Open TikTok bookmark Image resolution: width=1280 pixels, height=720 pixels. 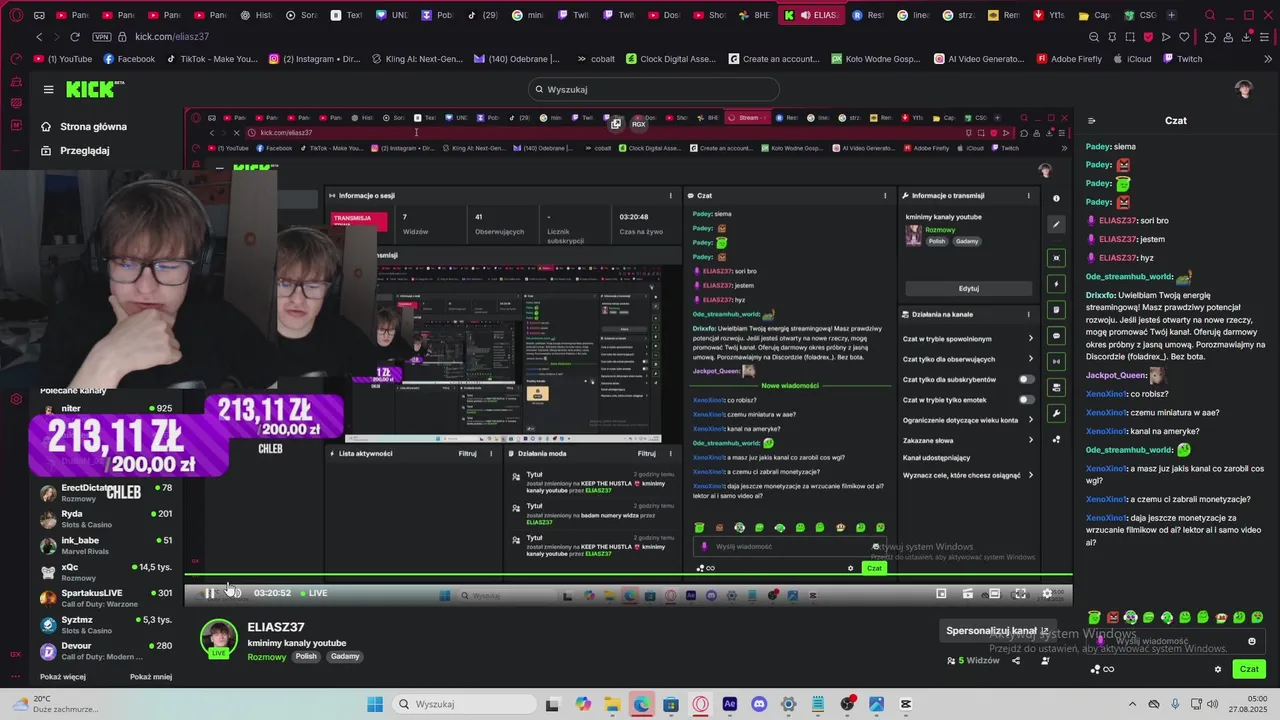click(211, 59)
